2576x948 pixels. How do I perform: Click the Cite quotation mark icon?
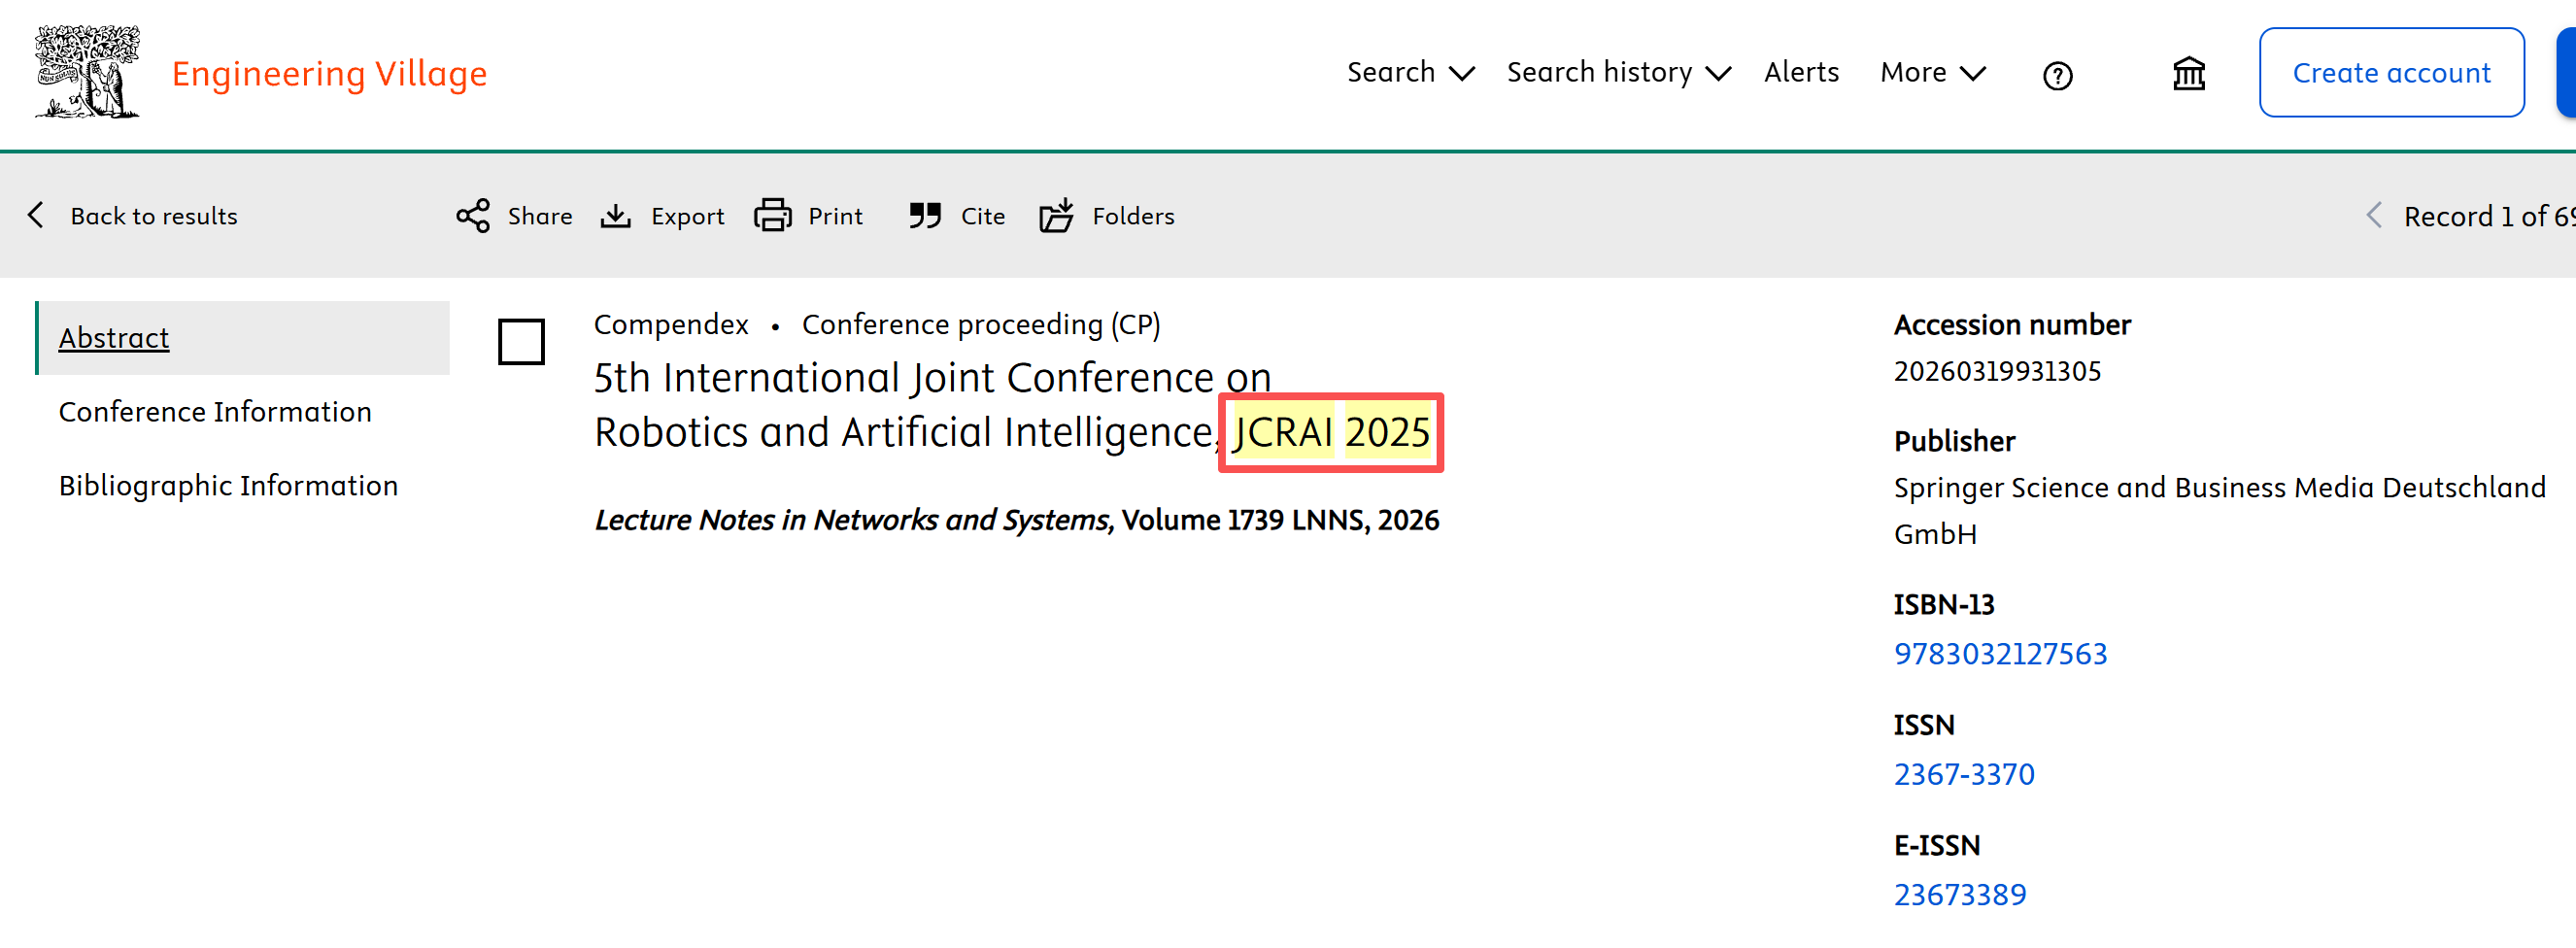pos(926,216)
